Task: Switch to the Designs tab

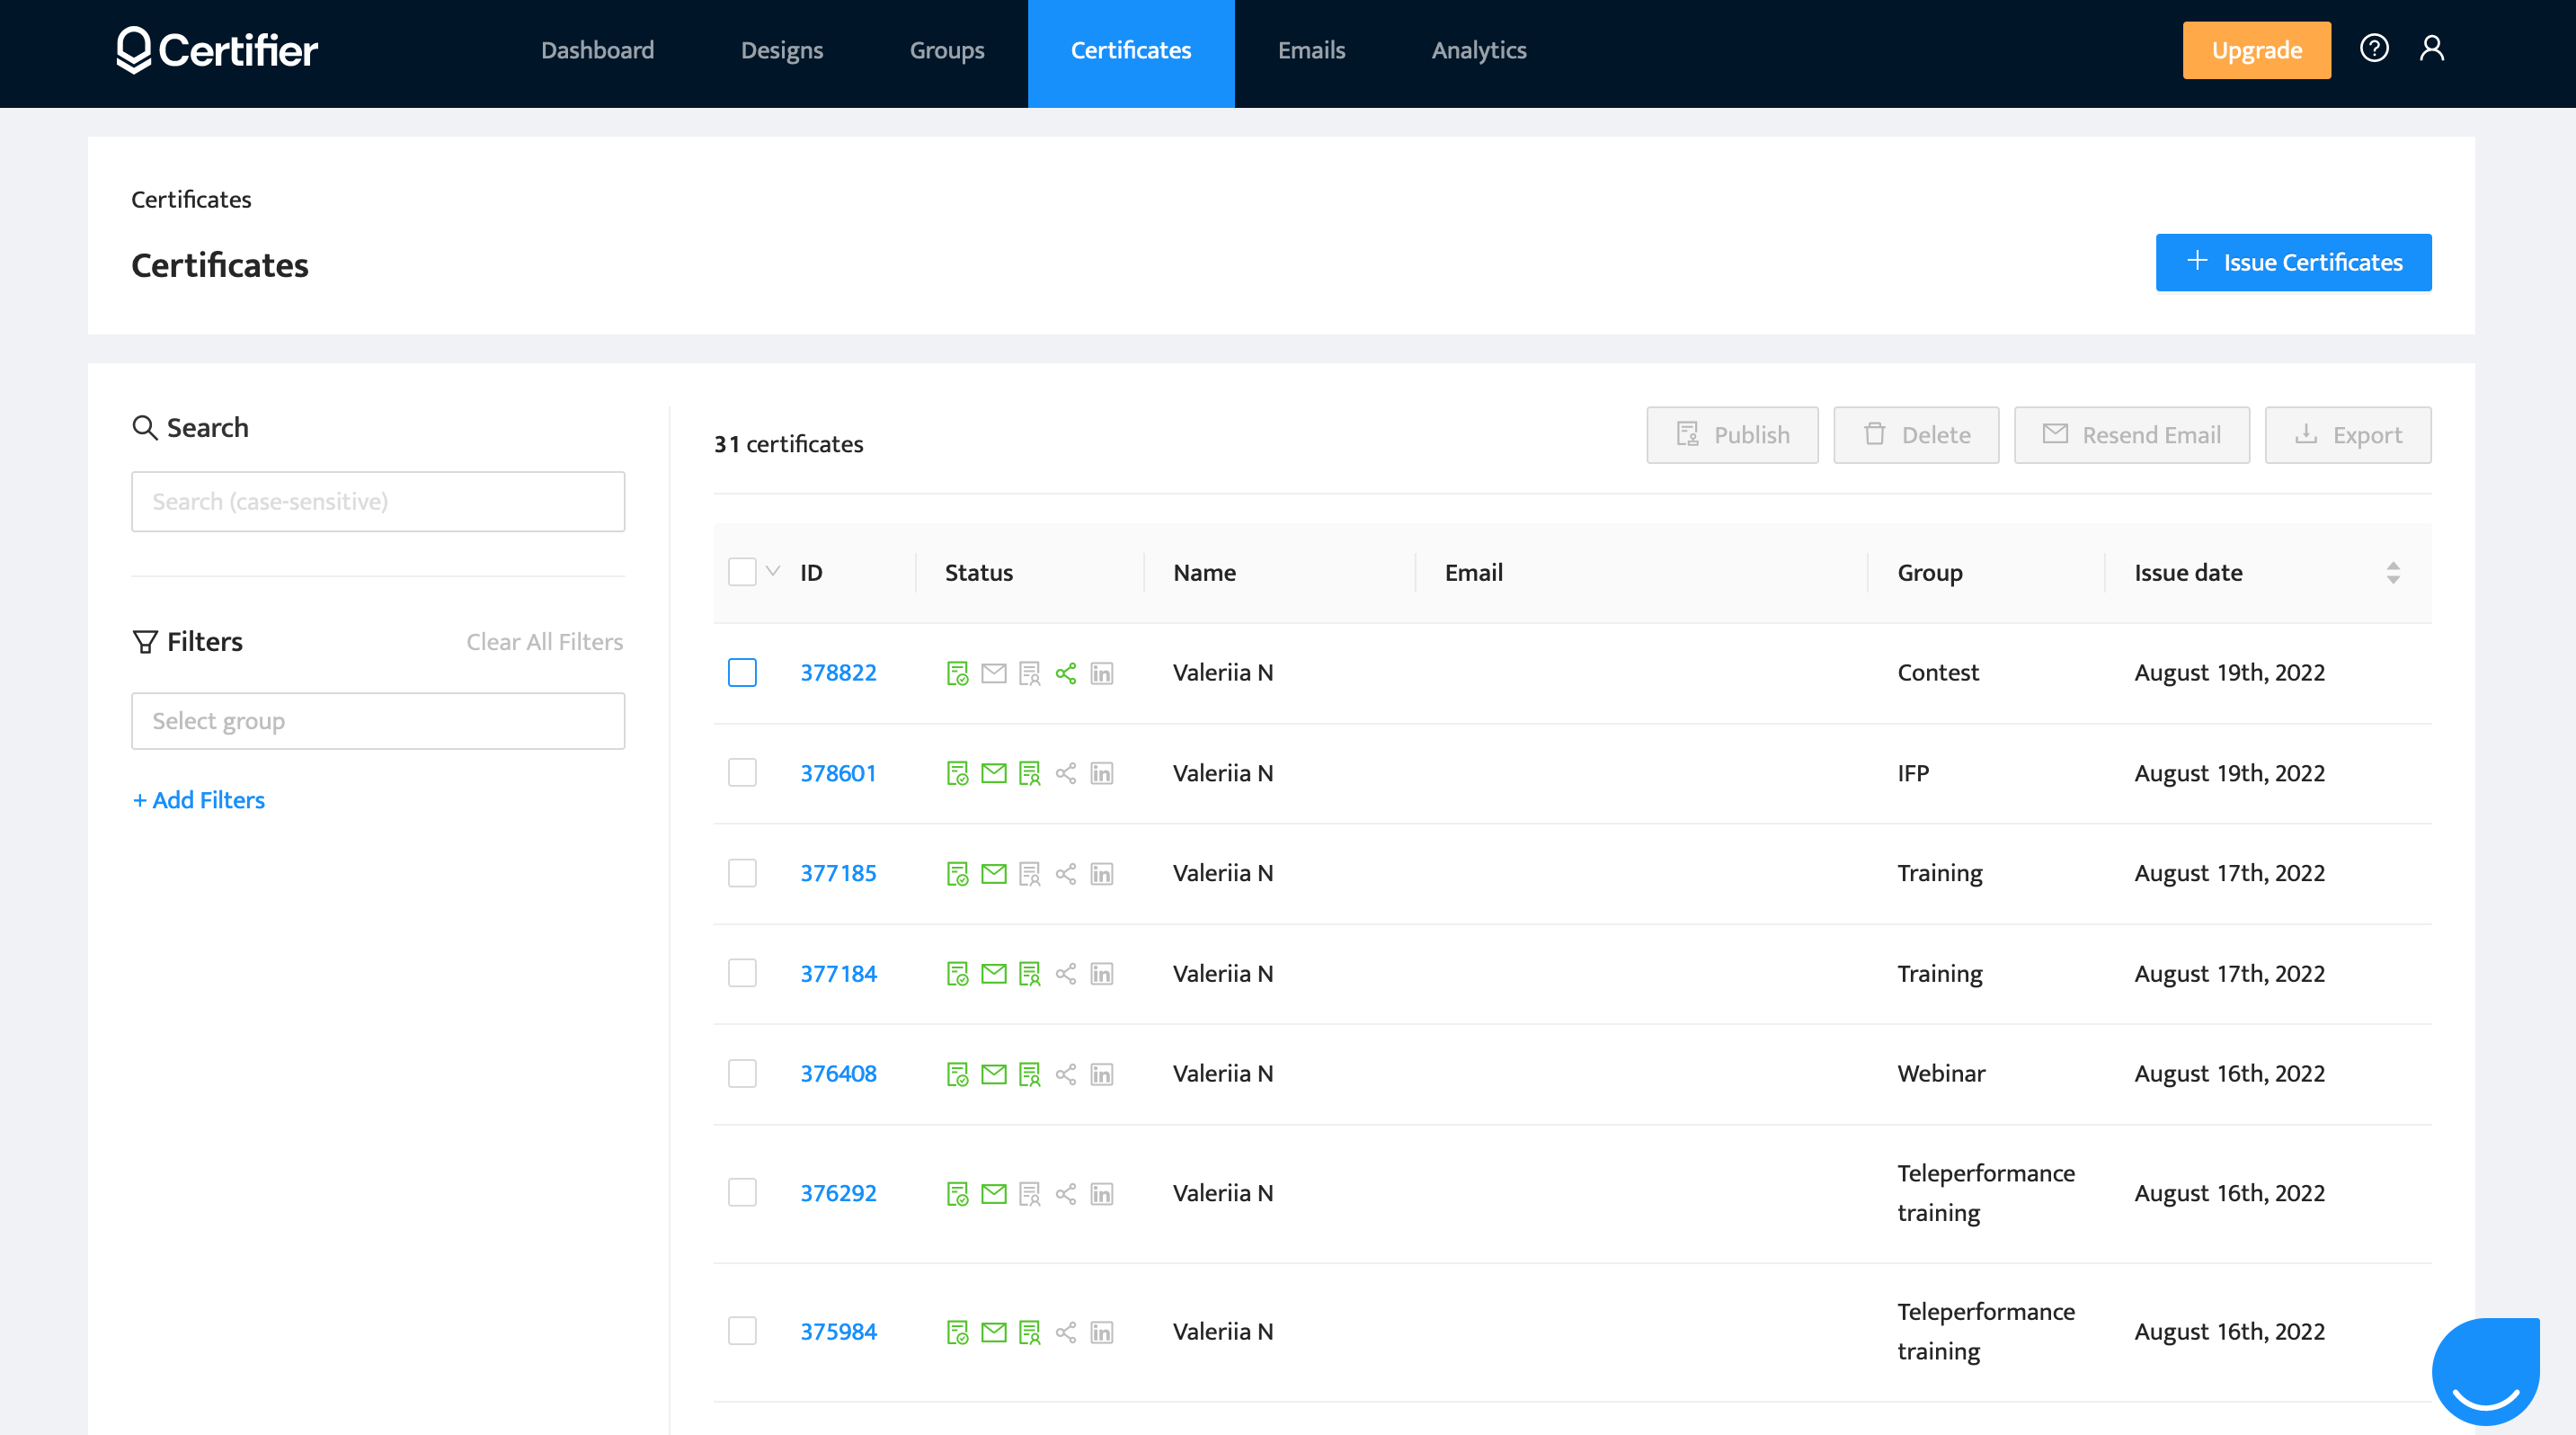Action: point(781,50)
